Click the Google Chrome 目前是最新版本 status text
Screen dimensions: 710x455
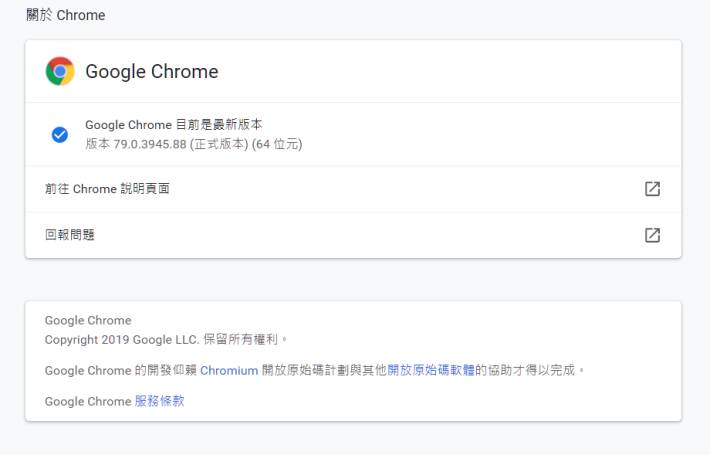pos(174,125)
